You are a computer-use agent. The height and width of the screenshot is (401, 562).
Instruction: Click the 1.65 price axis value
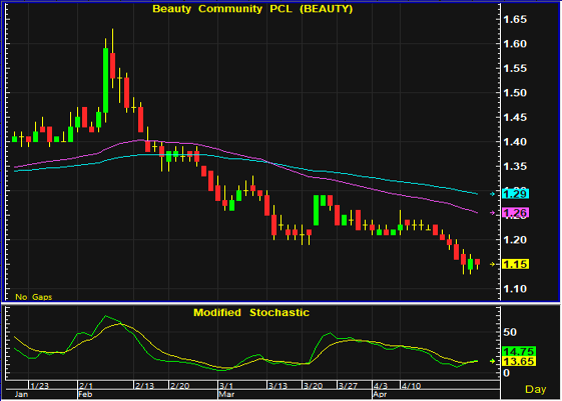[x=515, y=19]
